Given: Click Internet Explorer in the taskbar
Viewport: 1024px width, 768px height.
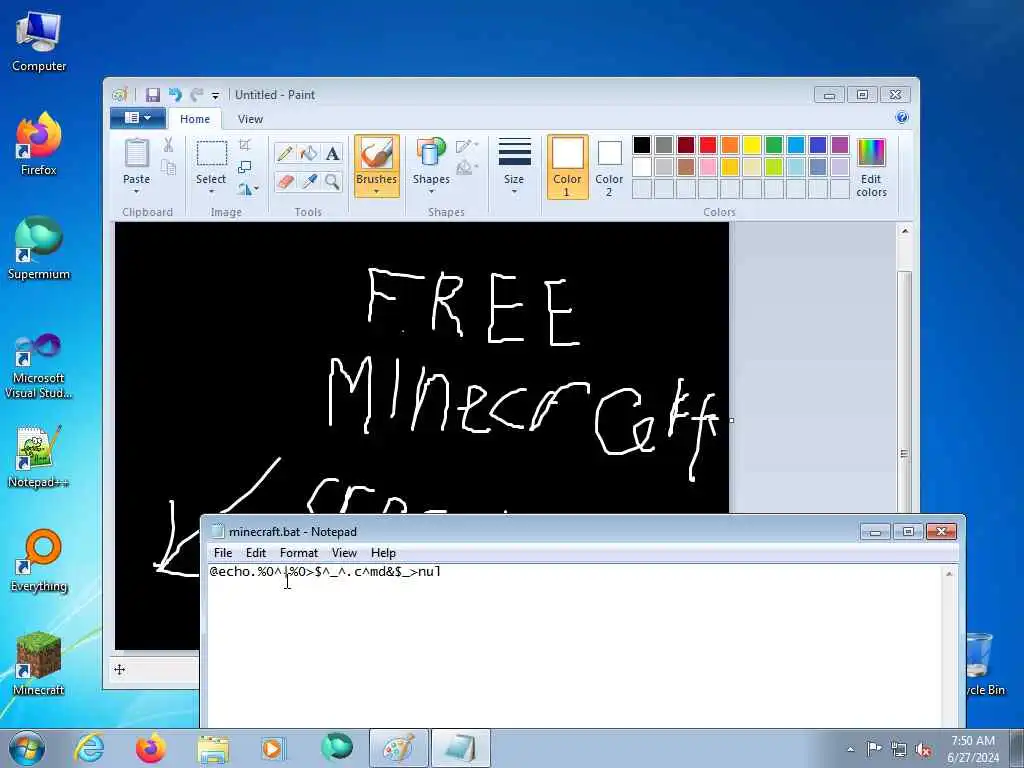Looking at the screenshot, I should (89, 748).
